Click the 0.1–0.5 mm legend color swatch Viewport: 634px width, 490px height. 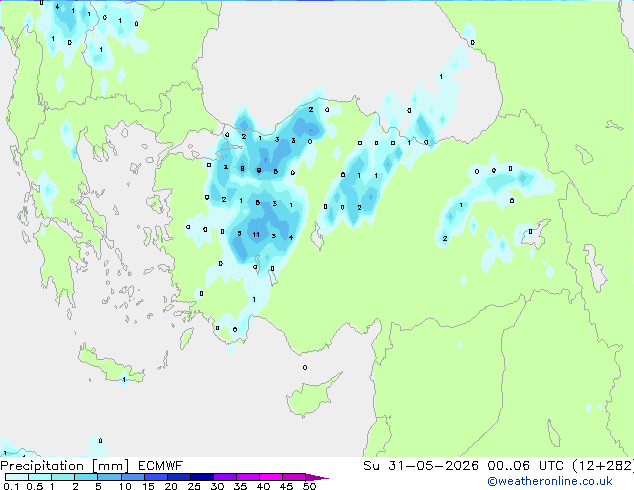click(x=17, y=477)
